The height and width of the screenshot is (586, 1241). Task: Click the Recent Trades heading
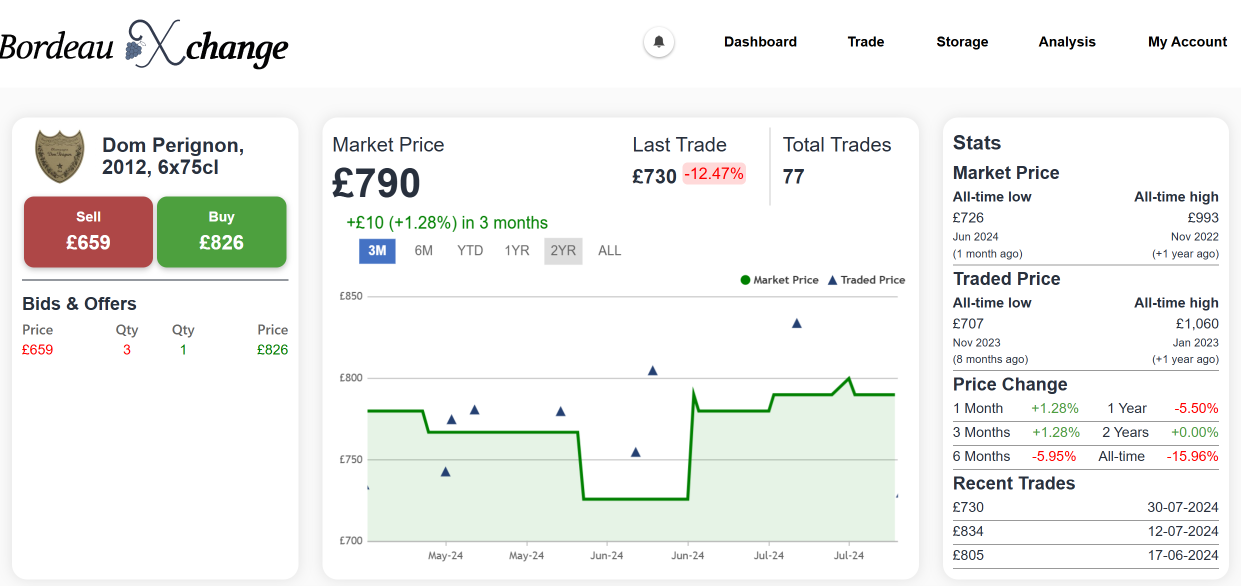click(x=1014, y=483)
